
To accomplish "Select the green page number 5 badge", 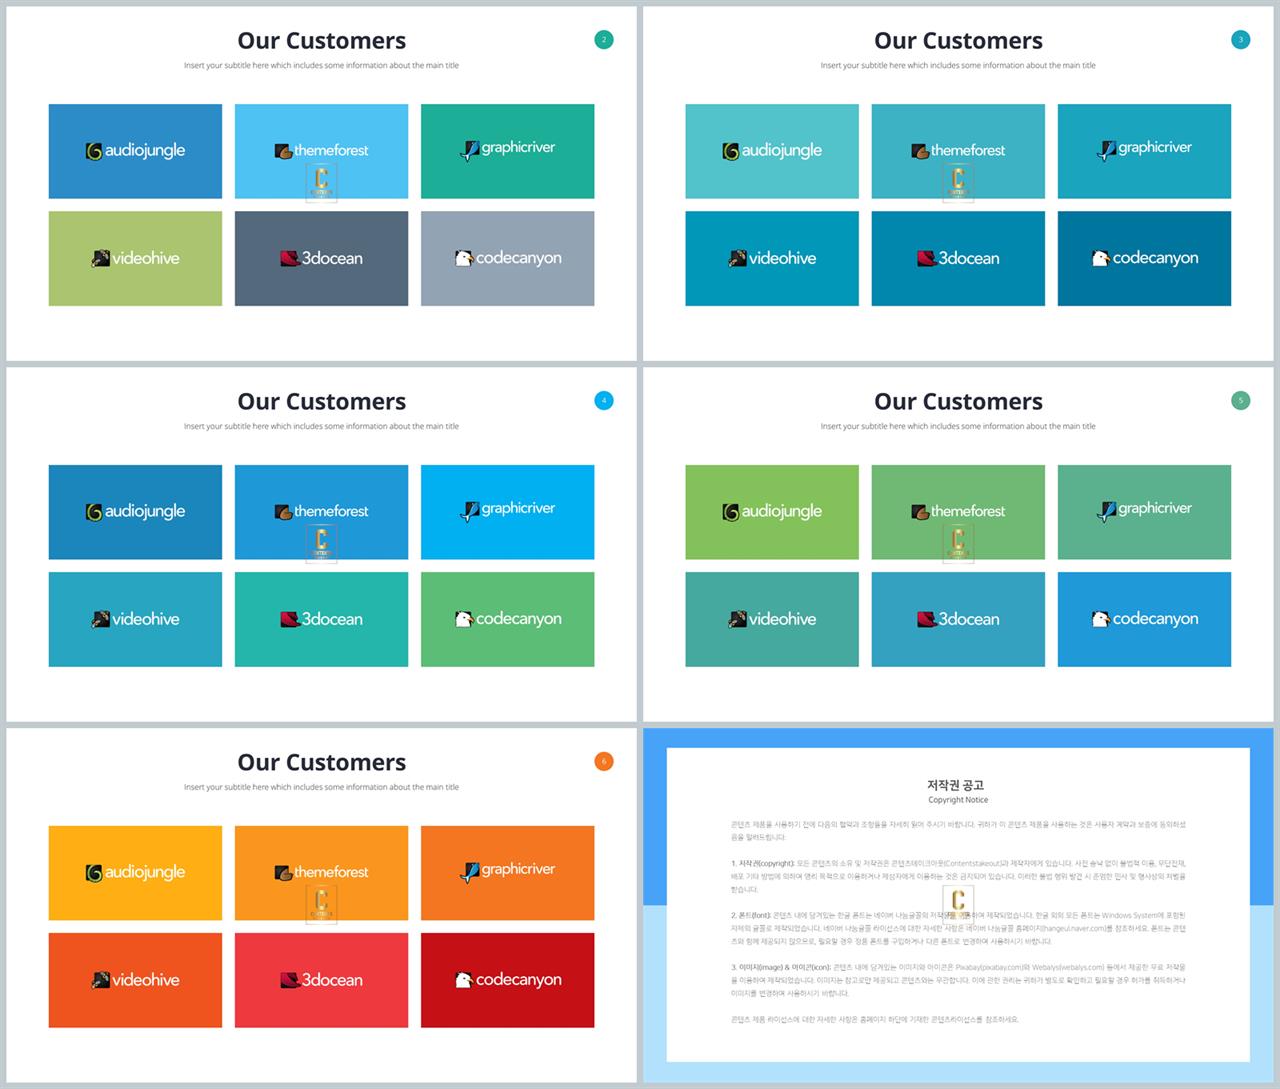I will pos(1241,401).
